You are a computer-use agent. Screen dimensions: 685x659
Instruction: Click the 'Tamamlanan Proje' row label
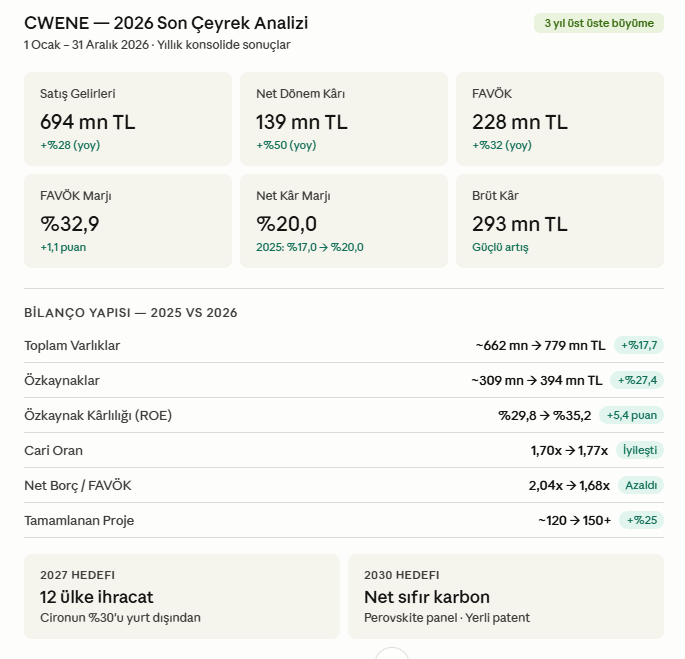[x=79, y=520]
